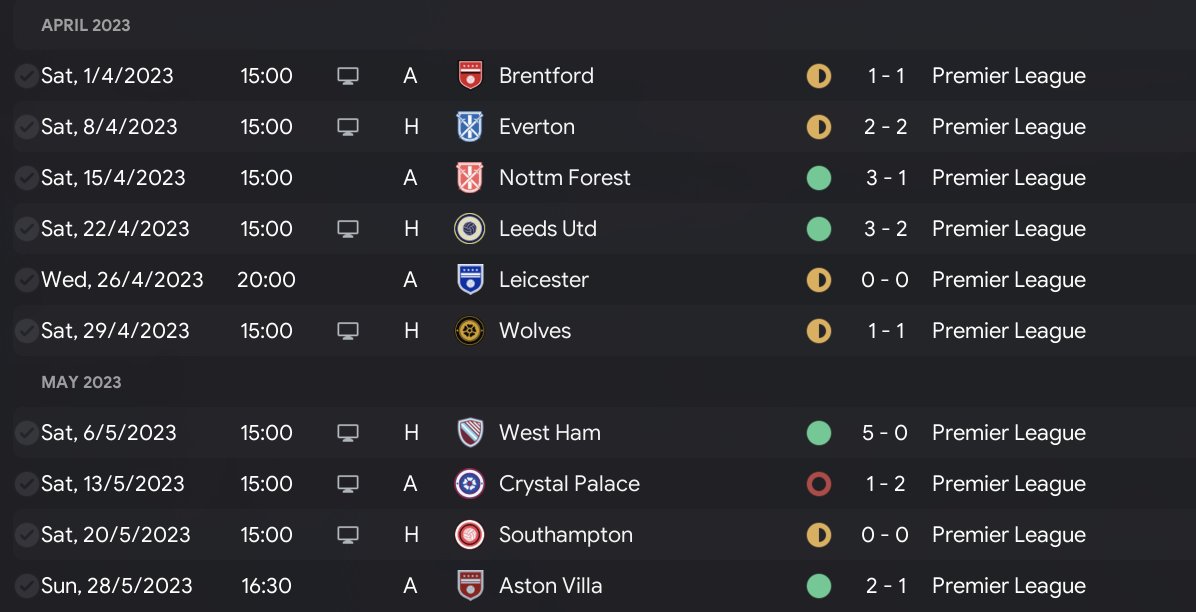The width and height of the screenshot is (1196, 612).
Task: Click Premier League label on Southampton row
Action: [x=1008, y=535]
